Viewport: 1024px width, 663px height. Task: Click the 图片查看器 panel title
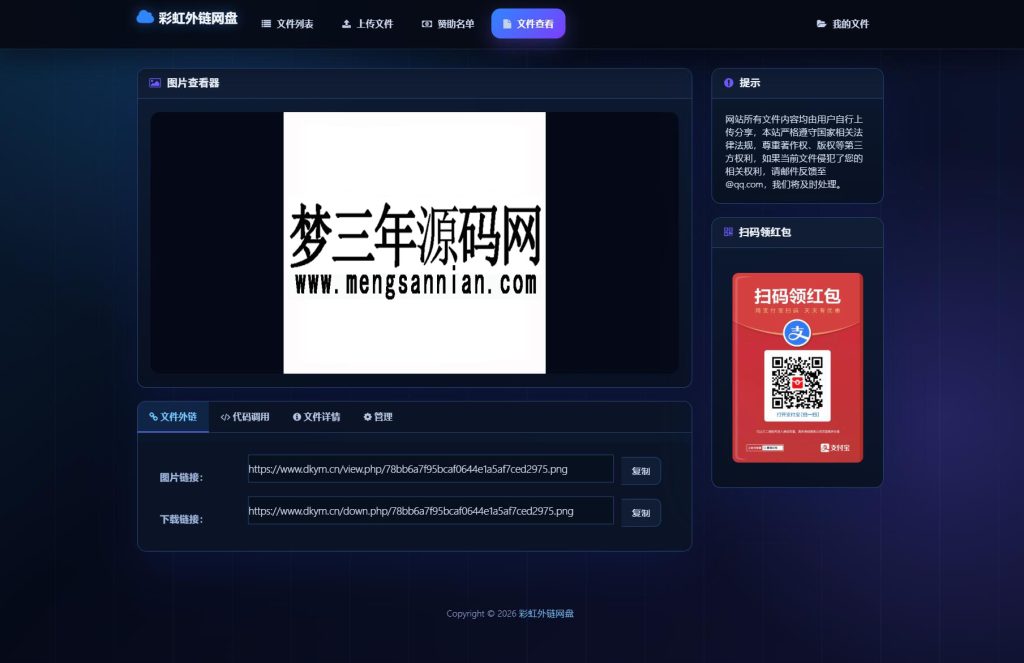[x=193, y=83]
